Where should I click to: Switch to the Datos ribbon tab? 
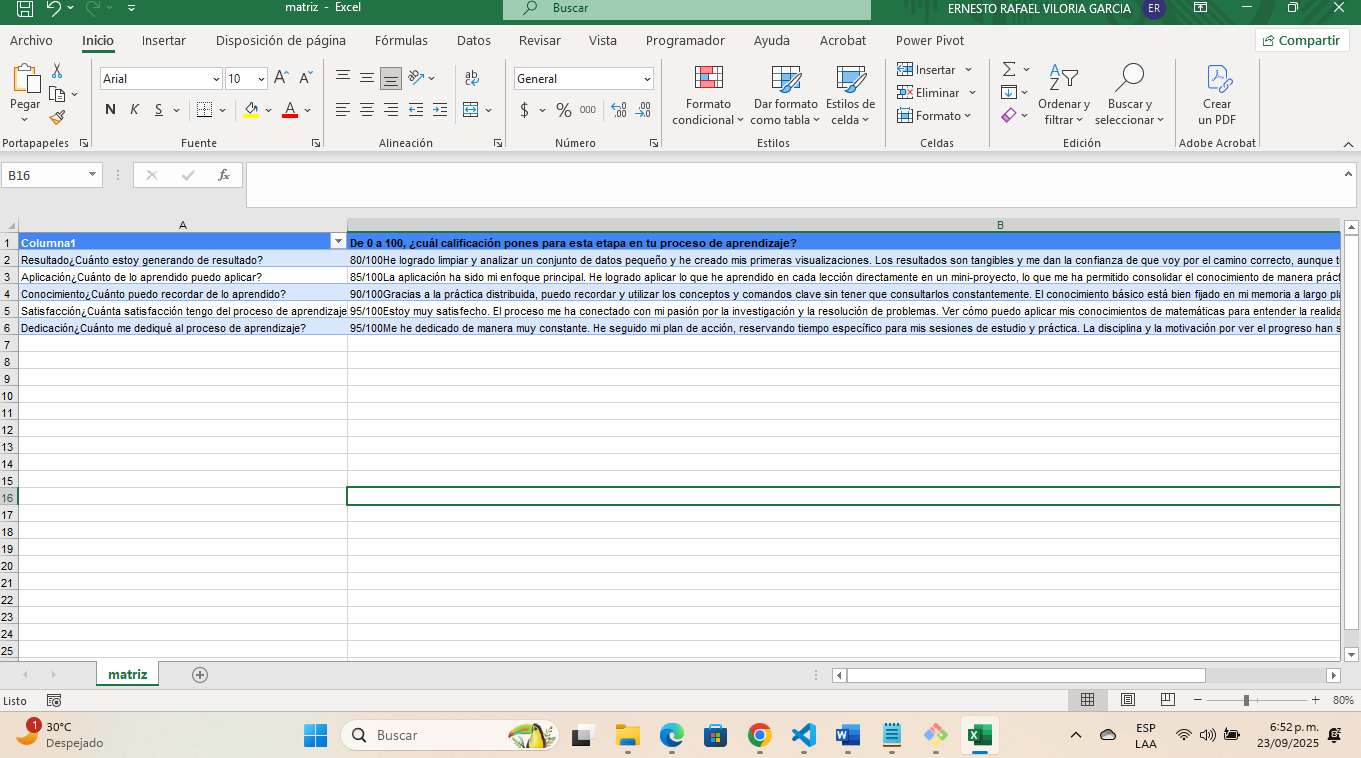point(473,41)
